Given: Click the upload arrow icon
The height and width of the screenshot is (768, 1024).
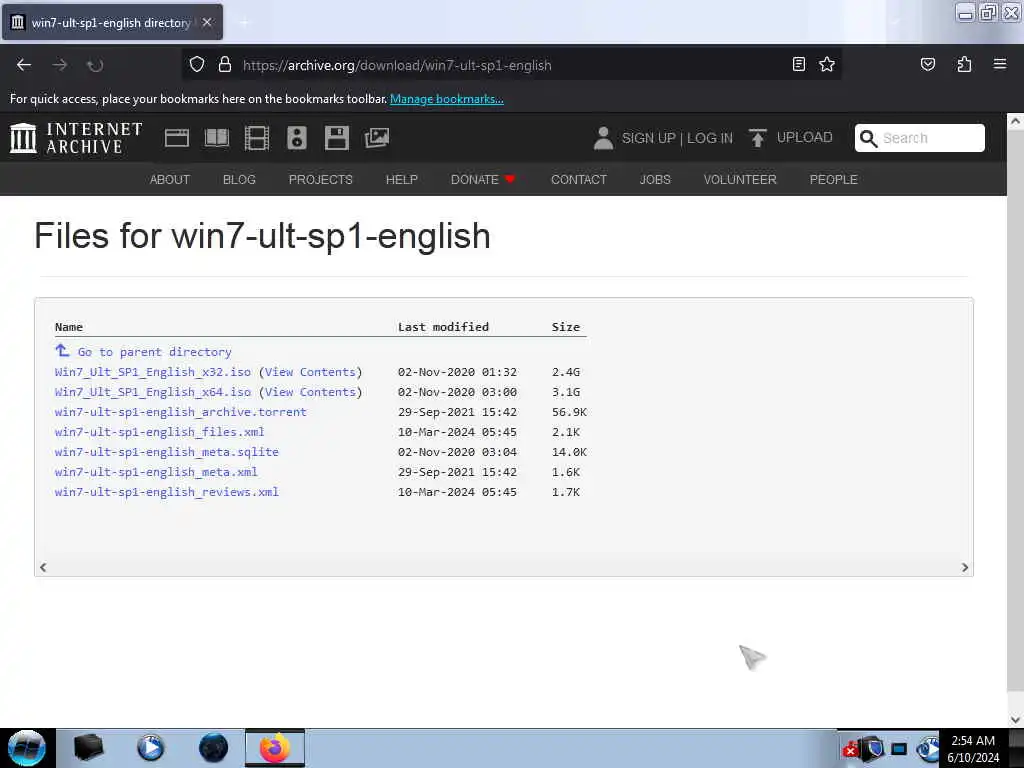Looking at the screenshot, I should click(758, 138).
